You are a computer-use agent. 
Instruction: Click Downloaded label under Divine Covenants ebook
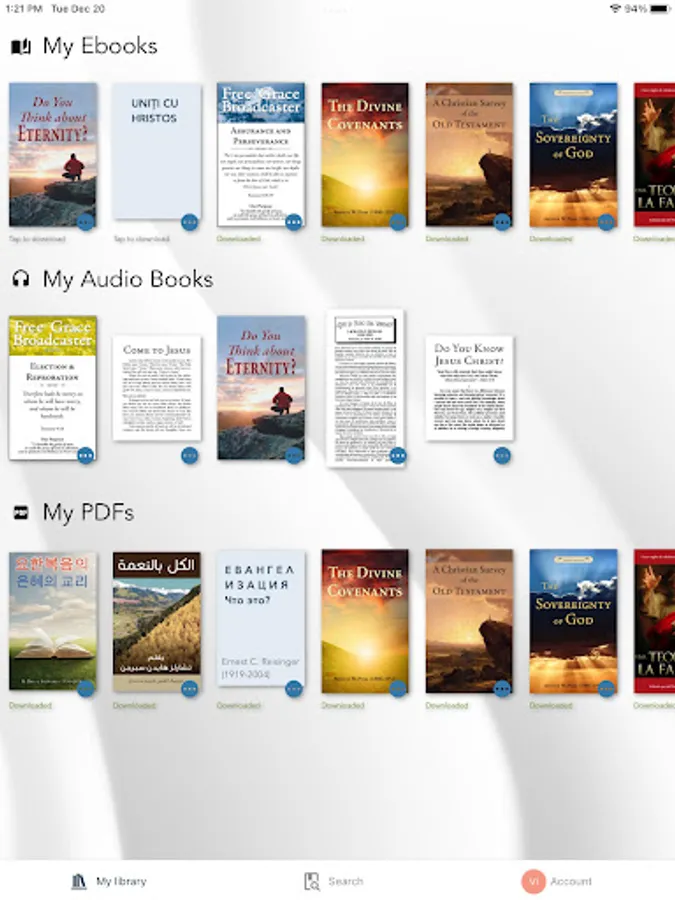tap(343, 239)
